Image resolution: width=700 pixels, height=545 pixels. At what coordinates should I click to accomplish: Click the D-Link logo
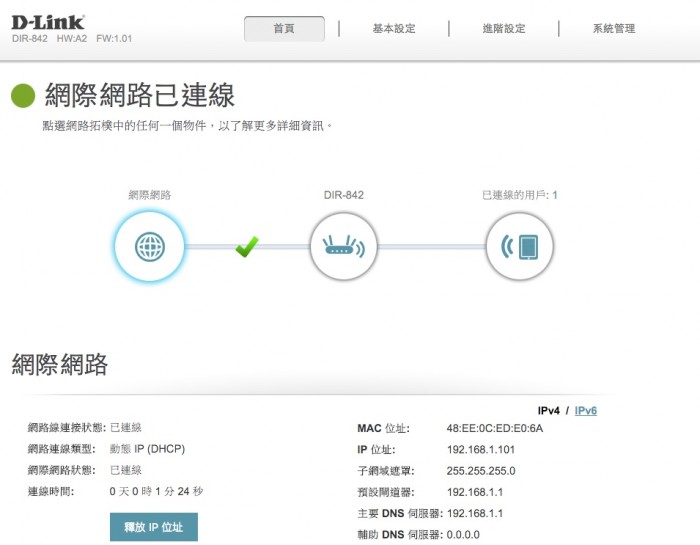[x=48, y=22]
